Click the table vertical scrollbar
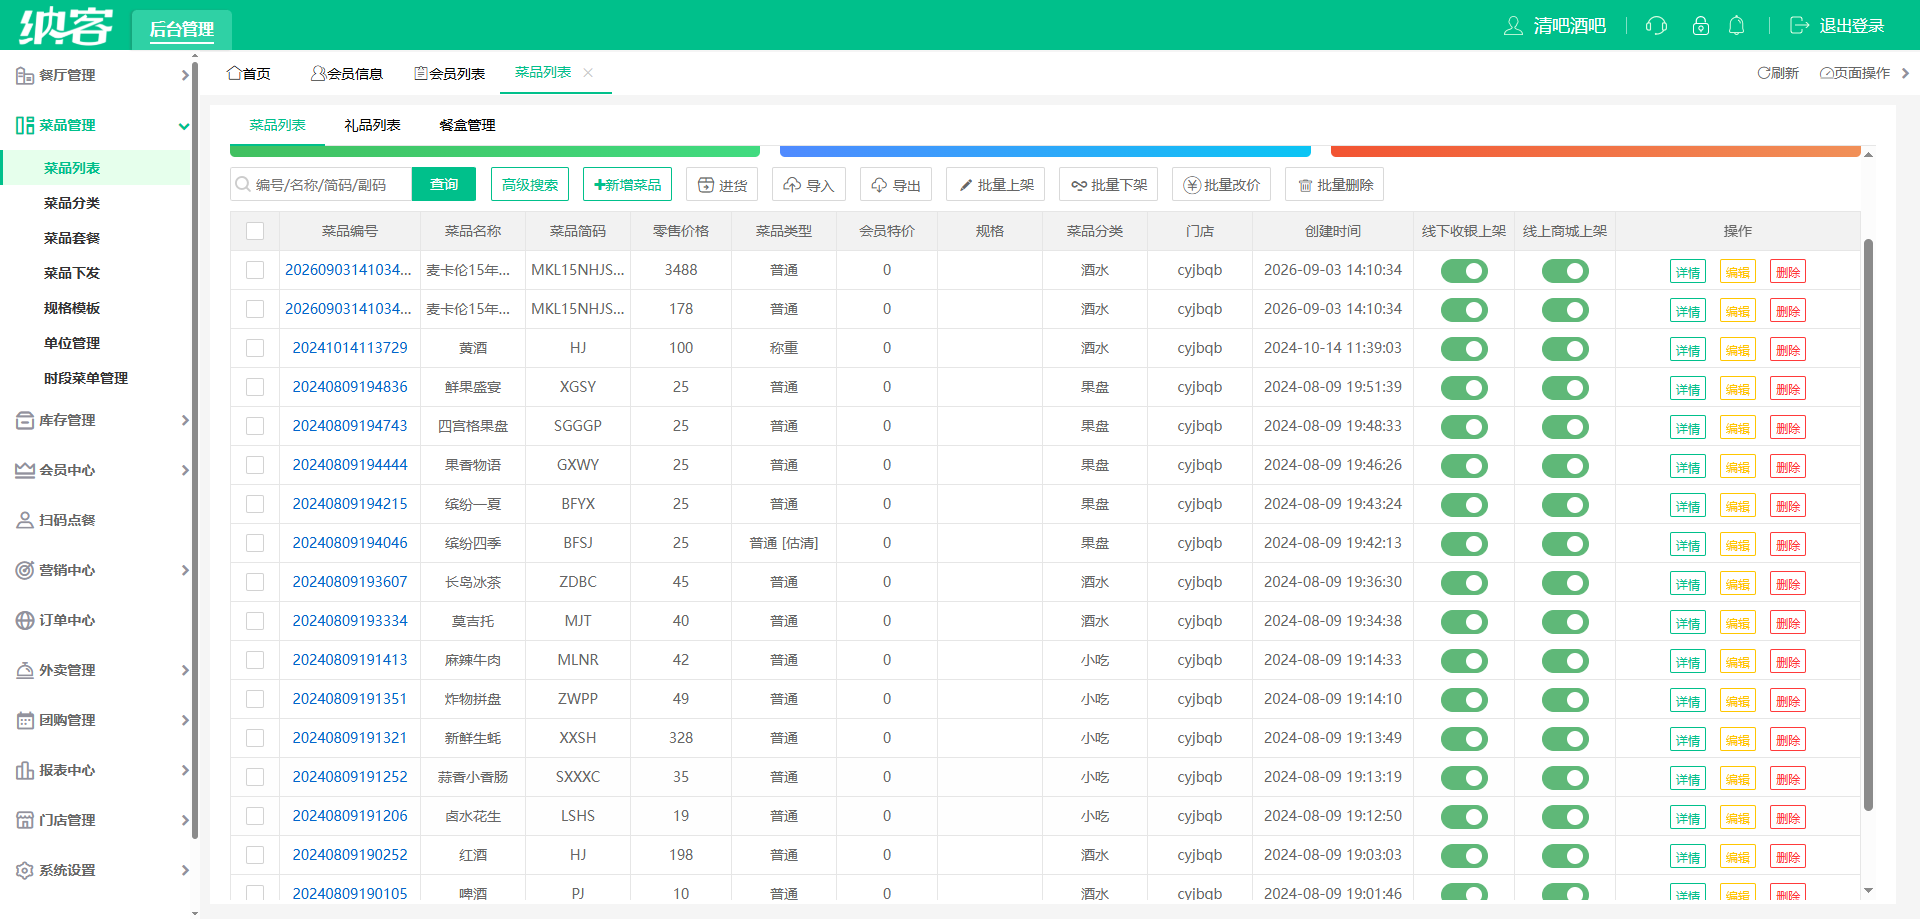This screenshot has height=919, width=1920. (1868, 524)
